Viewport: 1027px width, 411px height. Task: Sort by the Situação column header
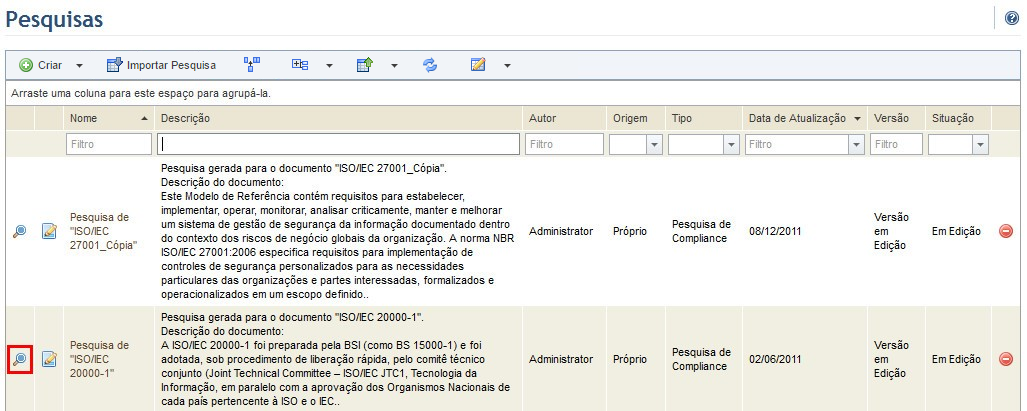(x=959, y=118)
